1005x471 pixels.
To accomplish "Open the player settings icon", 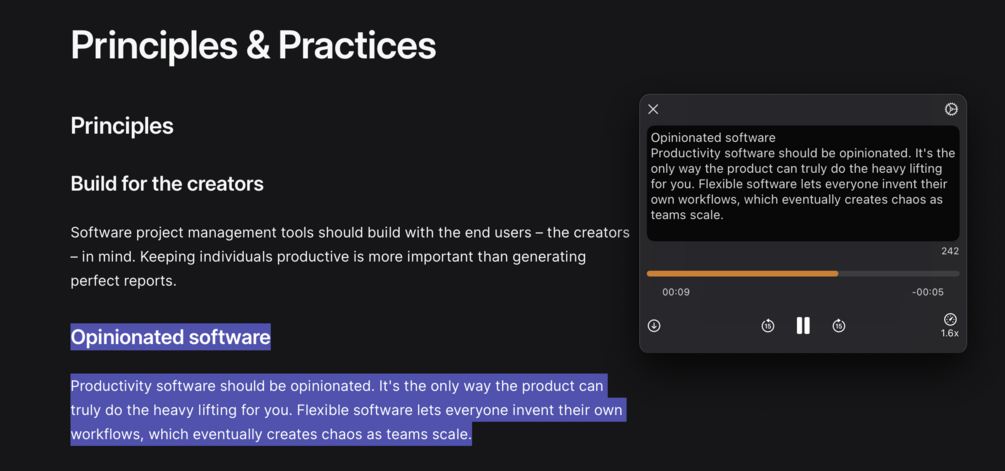I will point(951,109).
